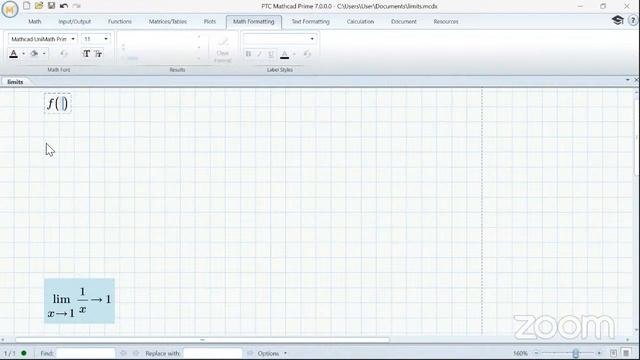Select the lim 1/x math region

coord(80,301)
